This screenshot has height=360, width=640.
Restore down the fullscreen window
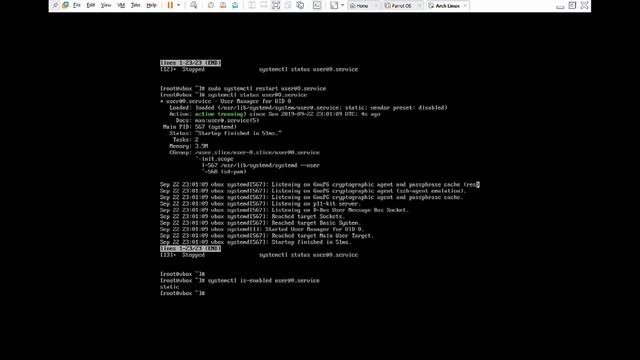tap(572, 5)
